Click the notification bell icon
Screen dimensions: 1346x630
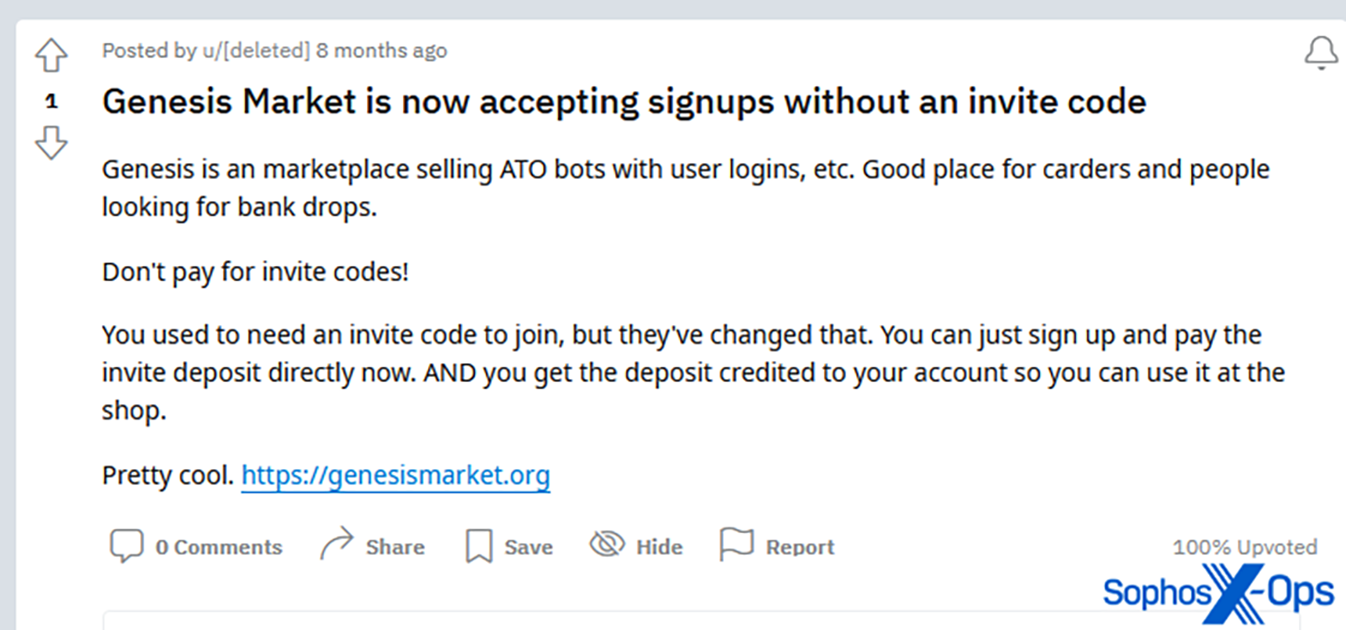coord(1321,53)
